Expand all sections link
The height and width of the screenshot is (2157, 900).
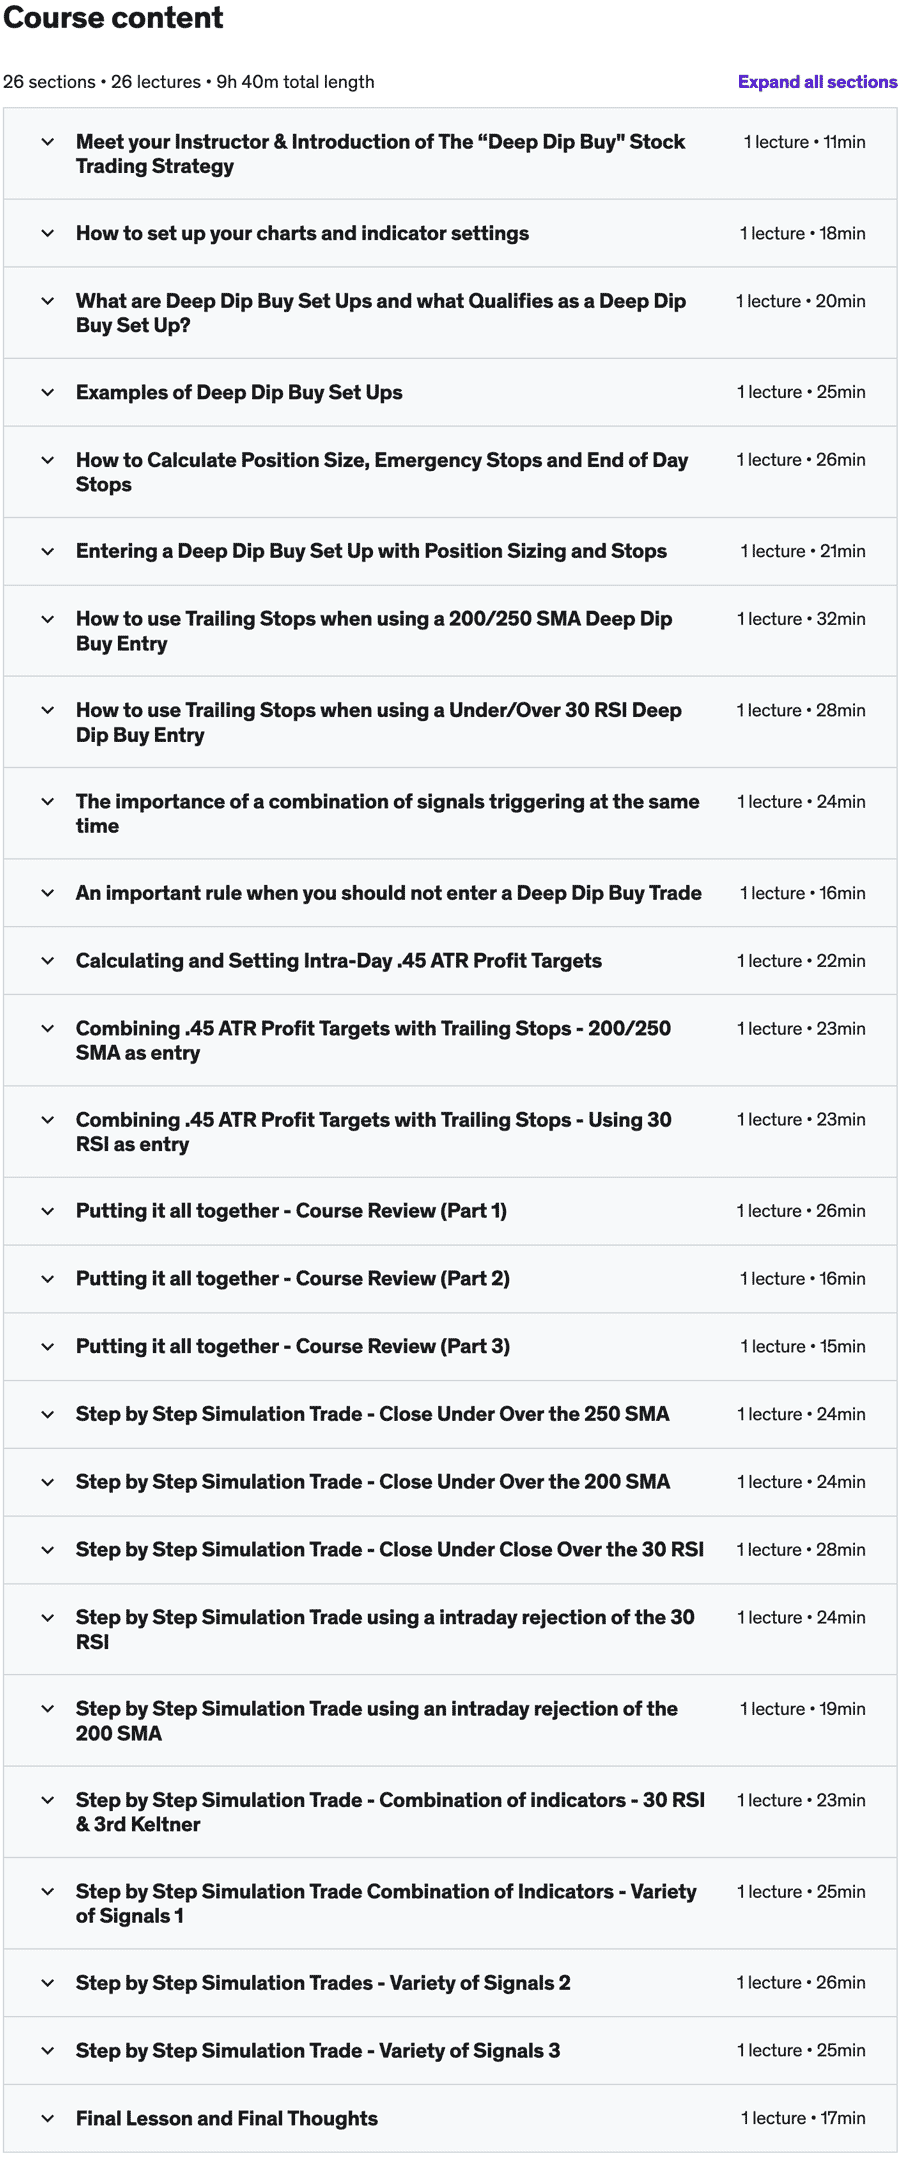[x=817, y=82]
